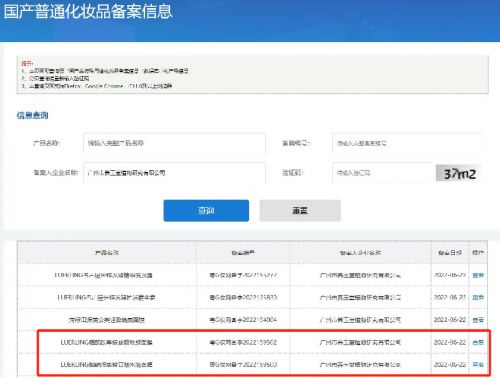Click the 产品名称 product name input field
Image resolution: width=500 pixels, height=378 pixels.
(174, 143)
